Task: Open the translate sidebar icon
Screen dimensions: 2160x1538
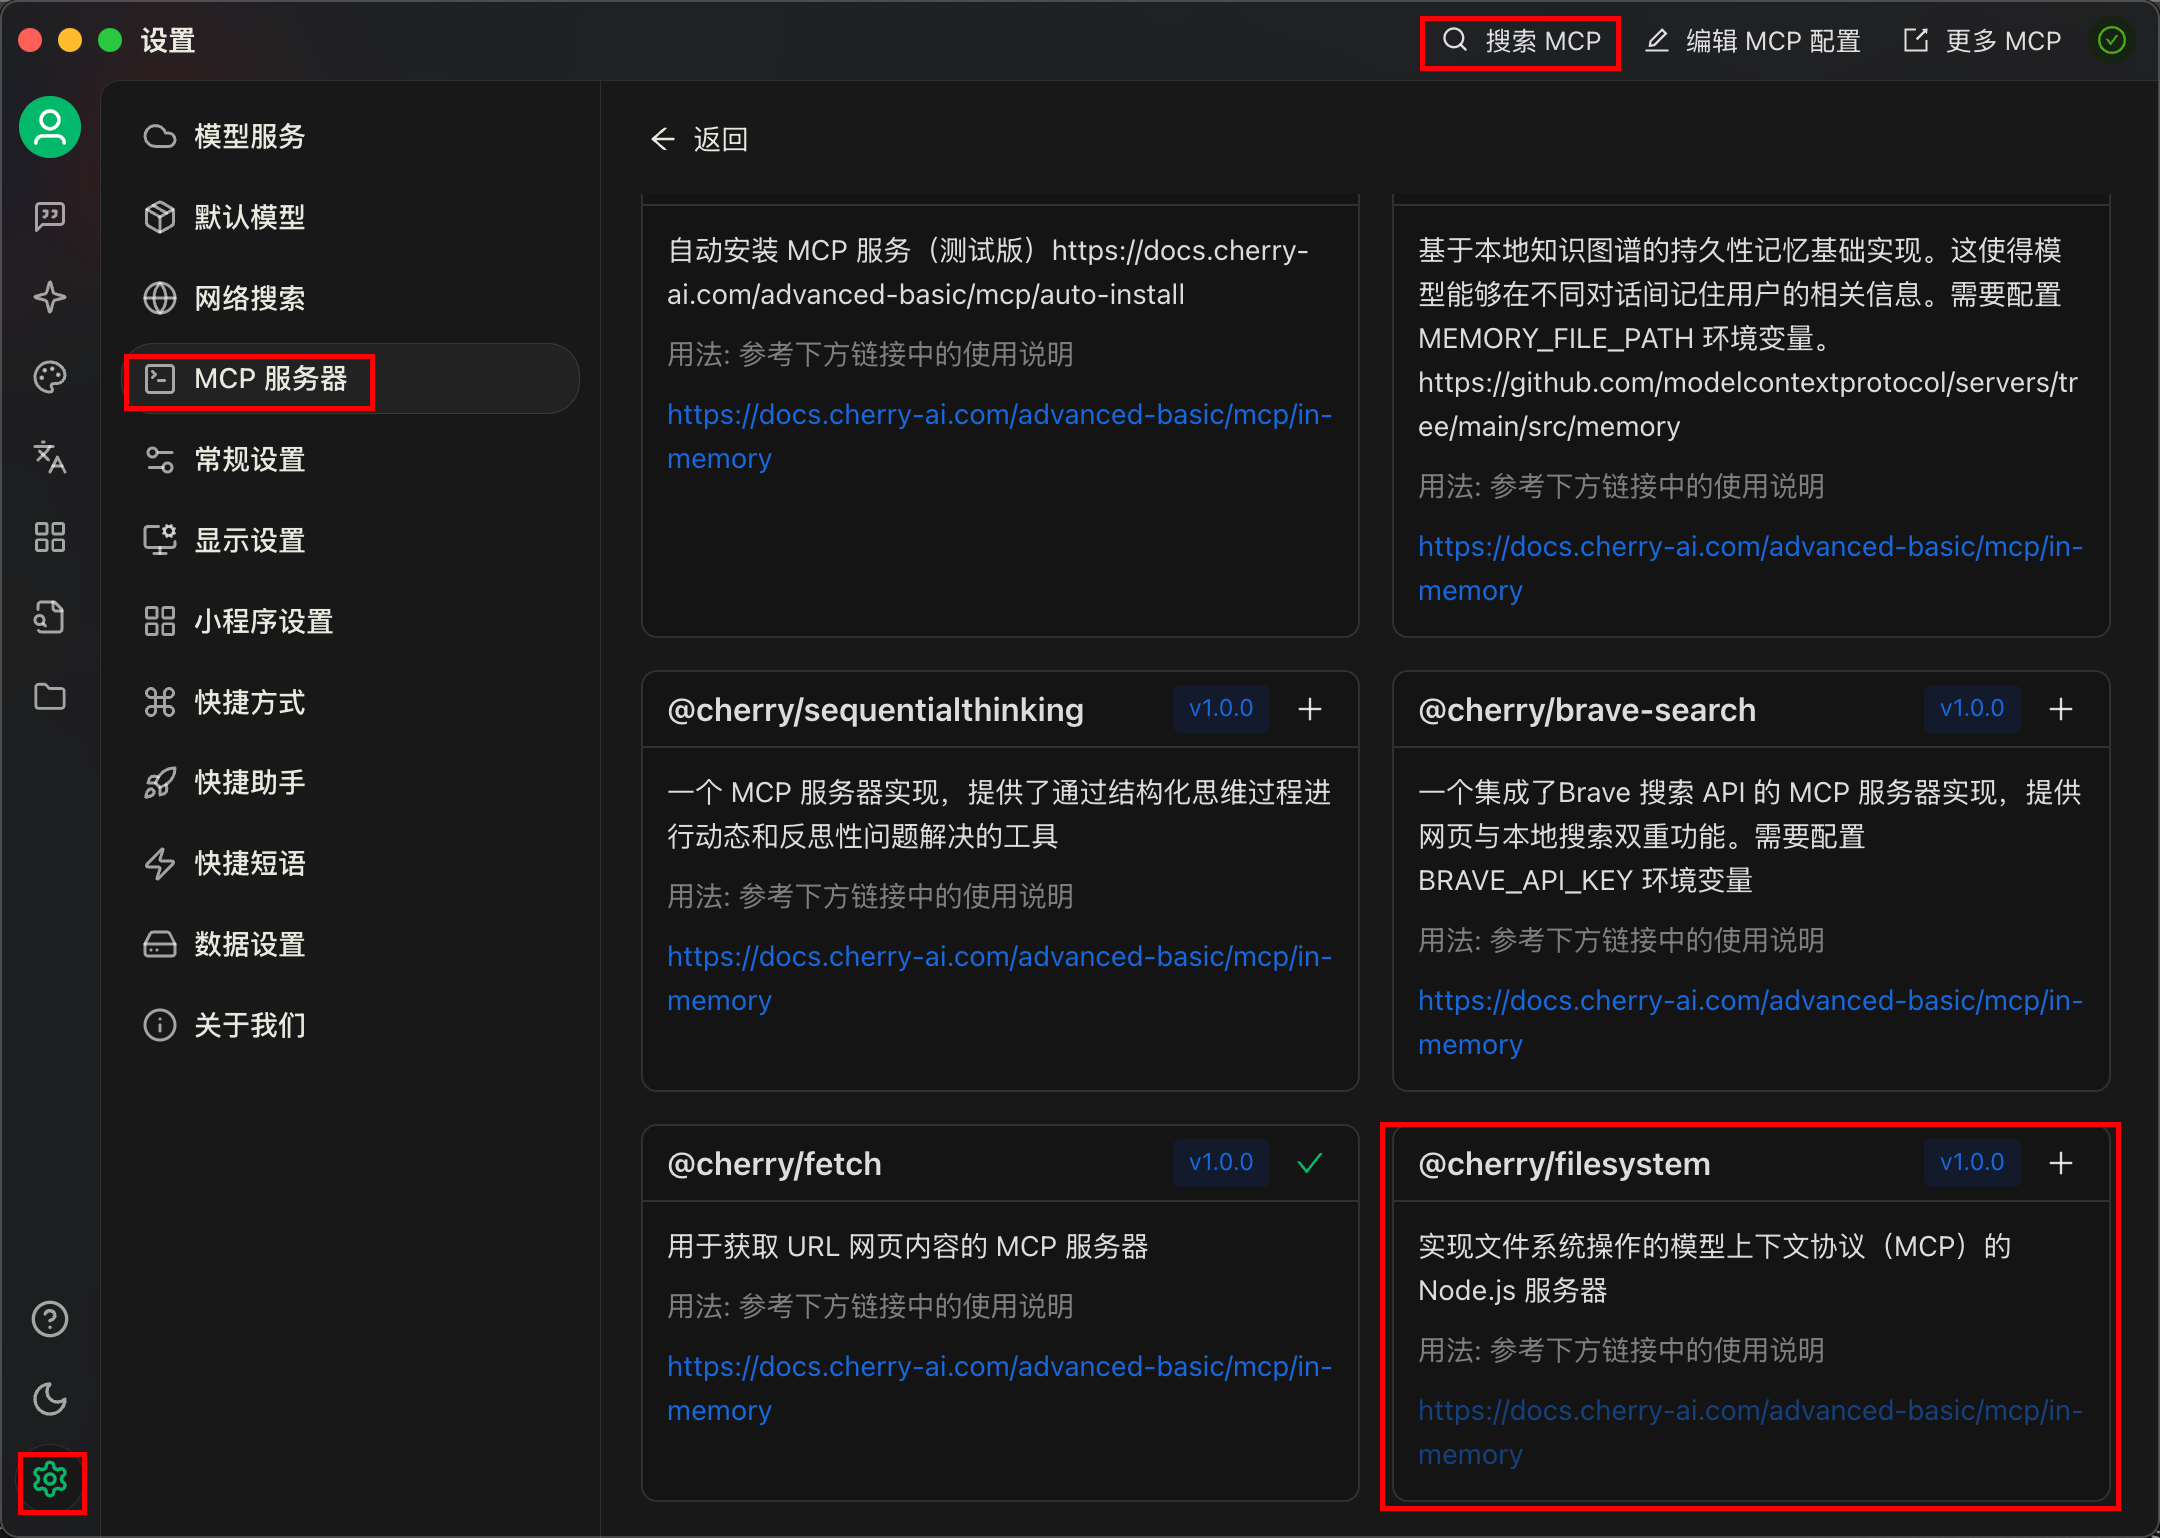Action: point(50,457)
